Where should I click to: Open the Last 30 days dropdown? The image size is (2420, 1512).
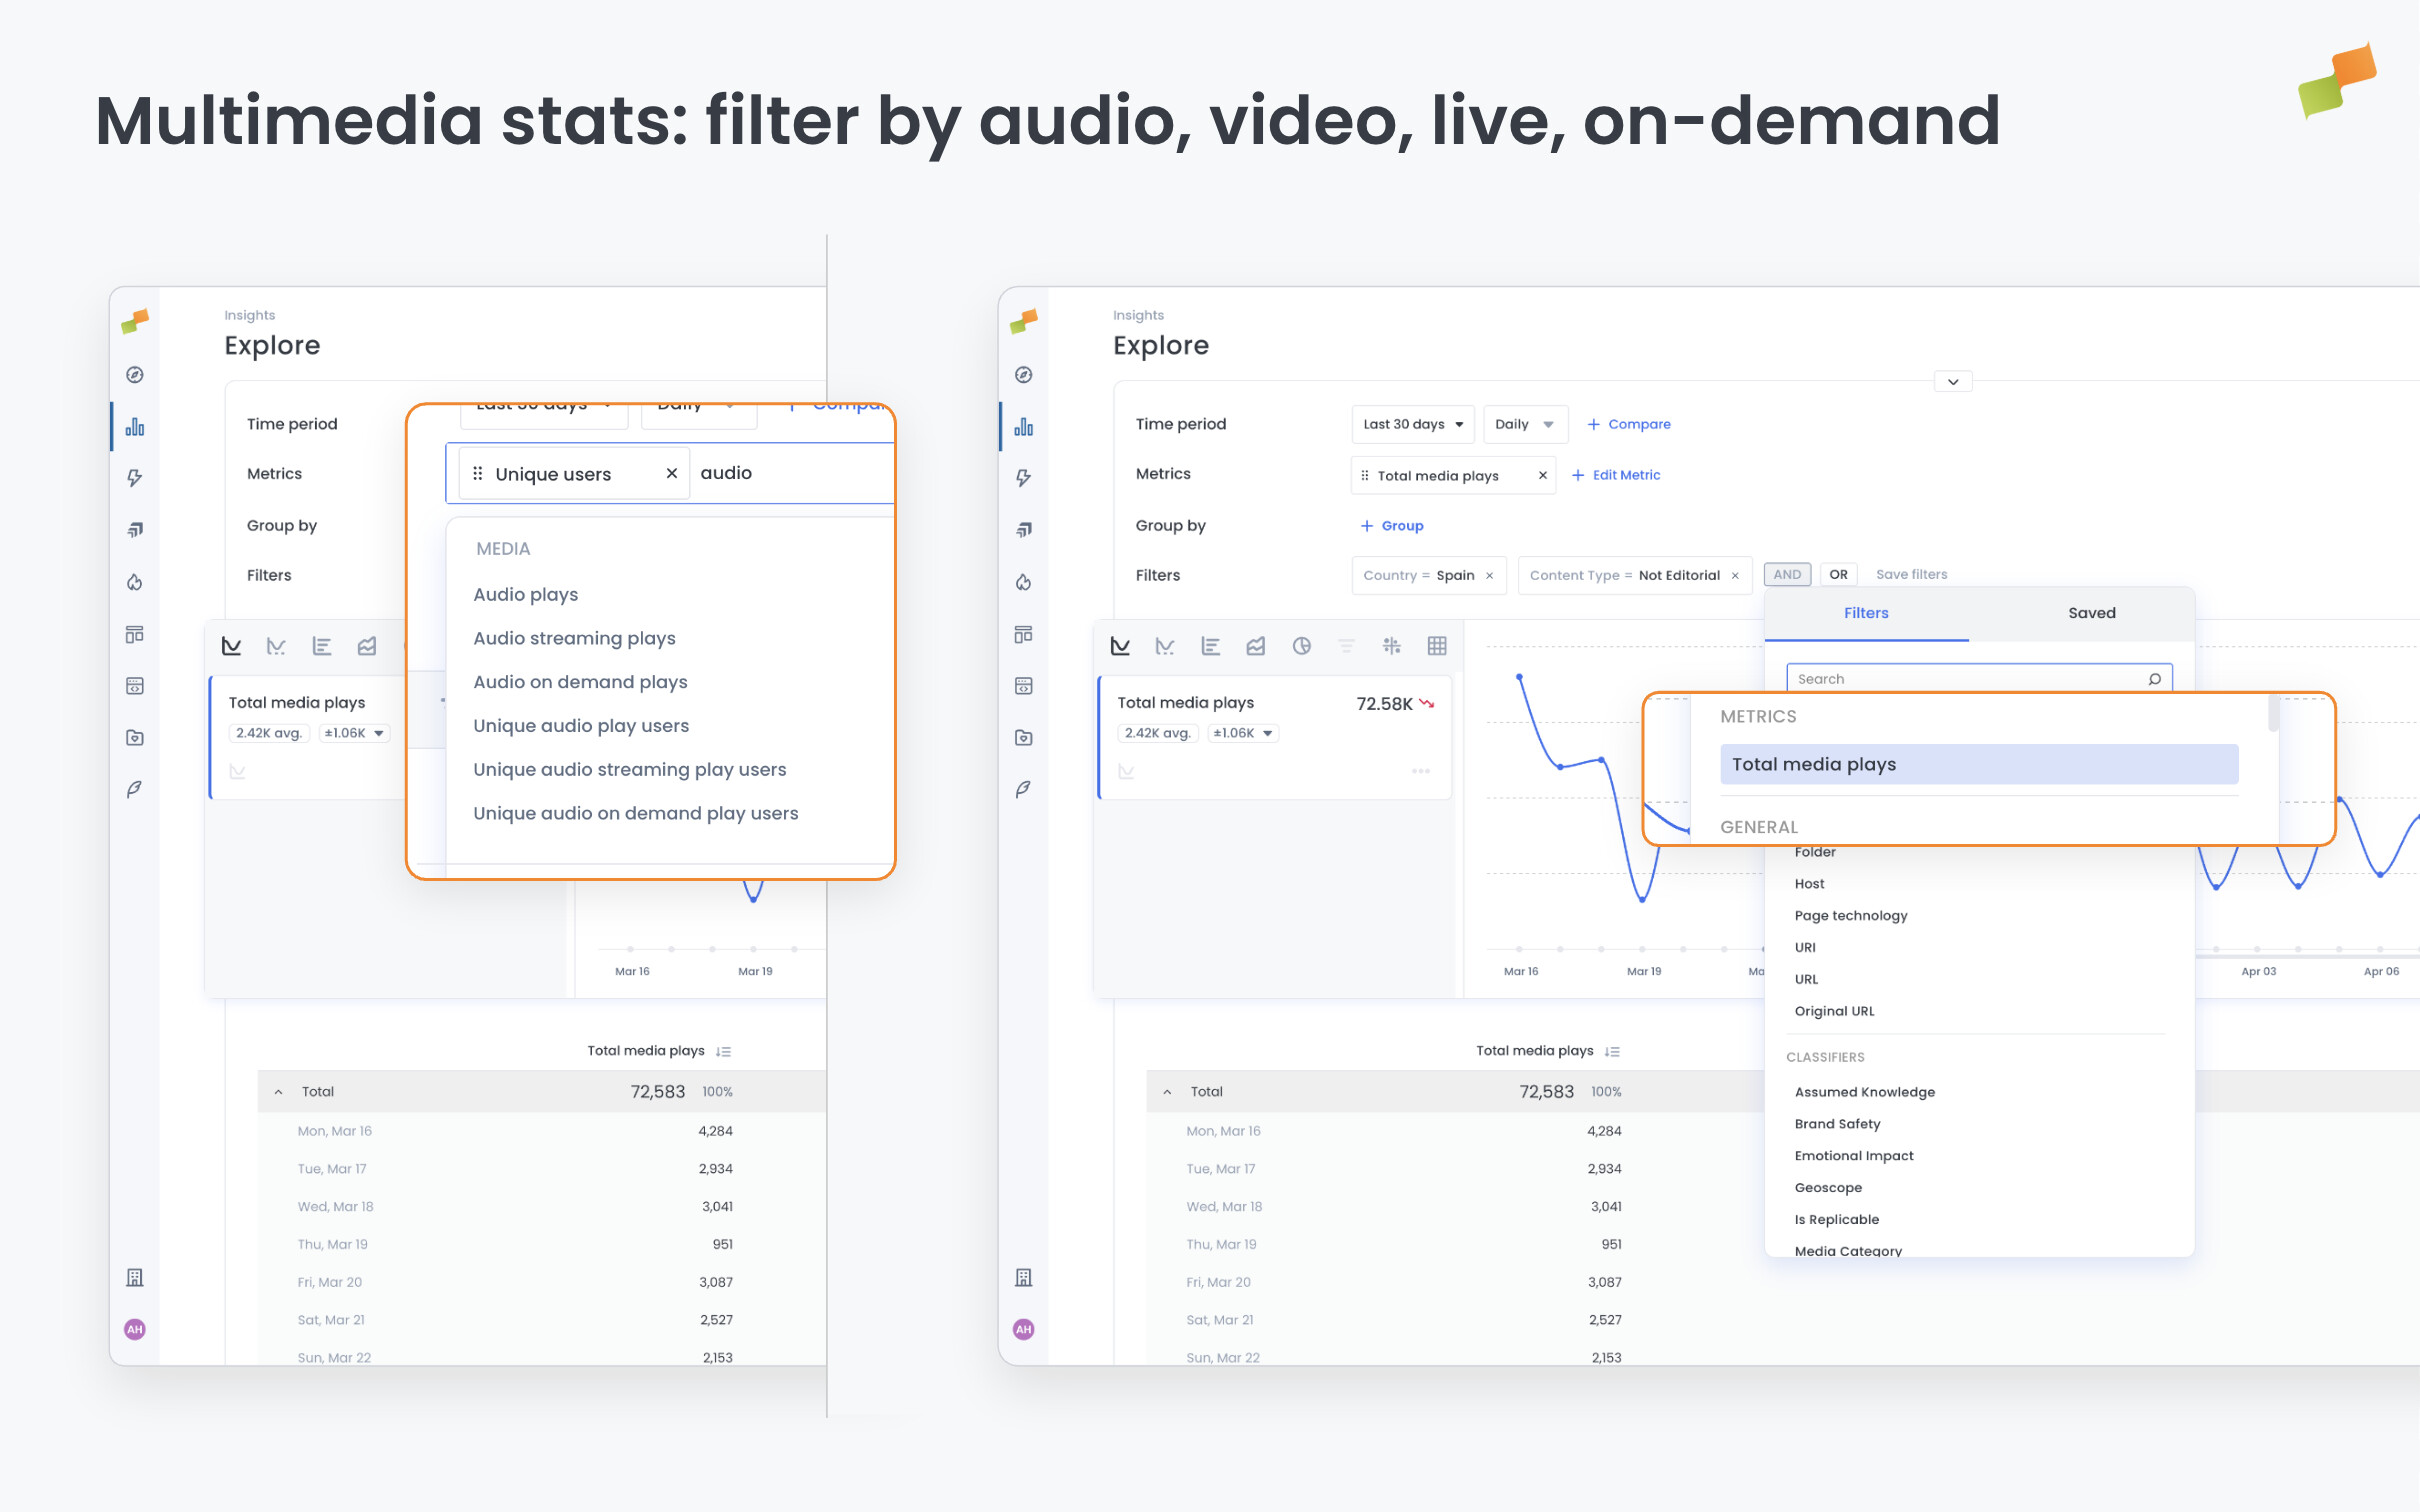(1412, 424)
